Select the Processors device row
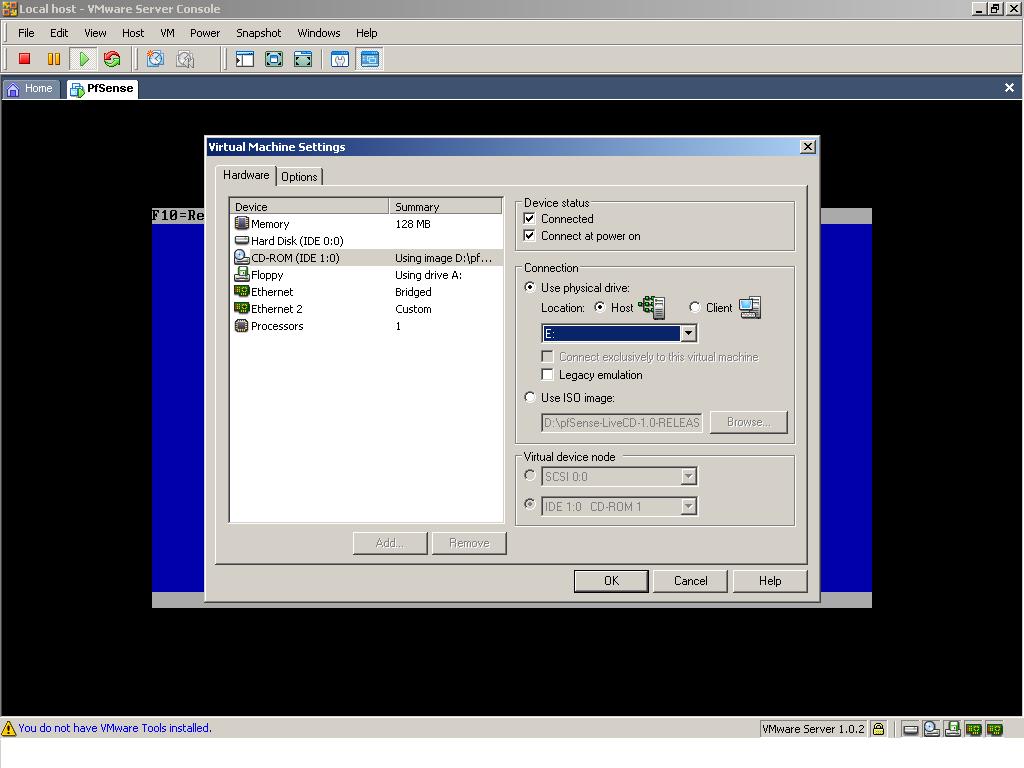This screenshot has height=768, width=1024. point(366,326)
